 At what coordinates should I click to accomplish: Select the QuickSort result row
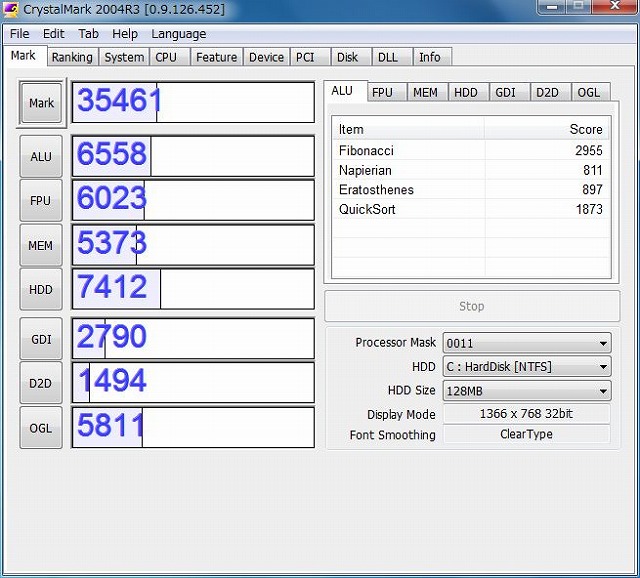471,209
